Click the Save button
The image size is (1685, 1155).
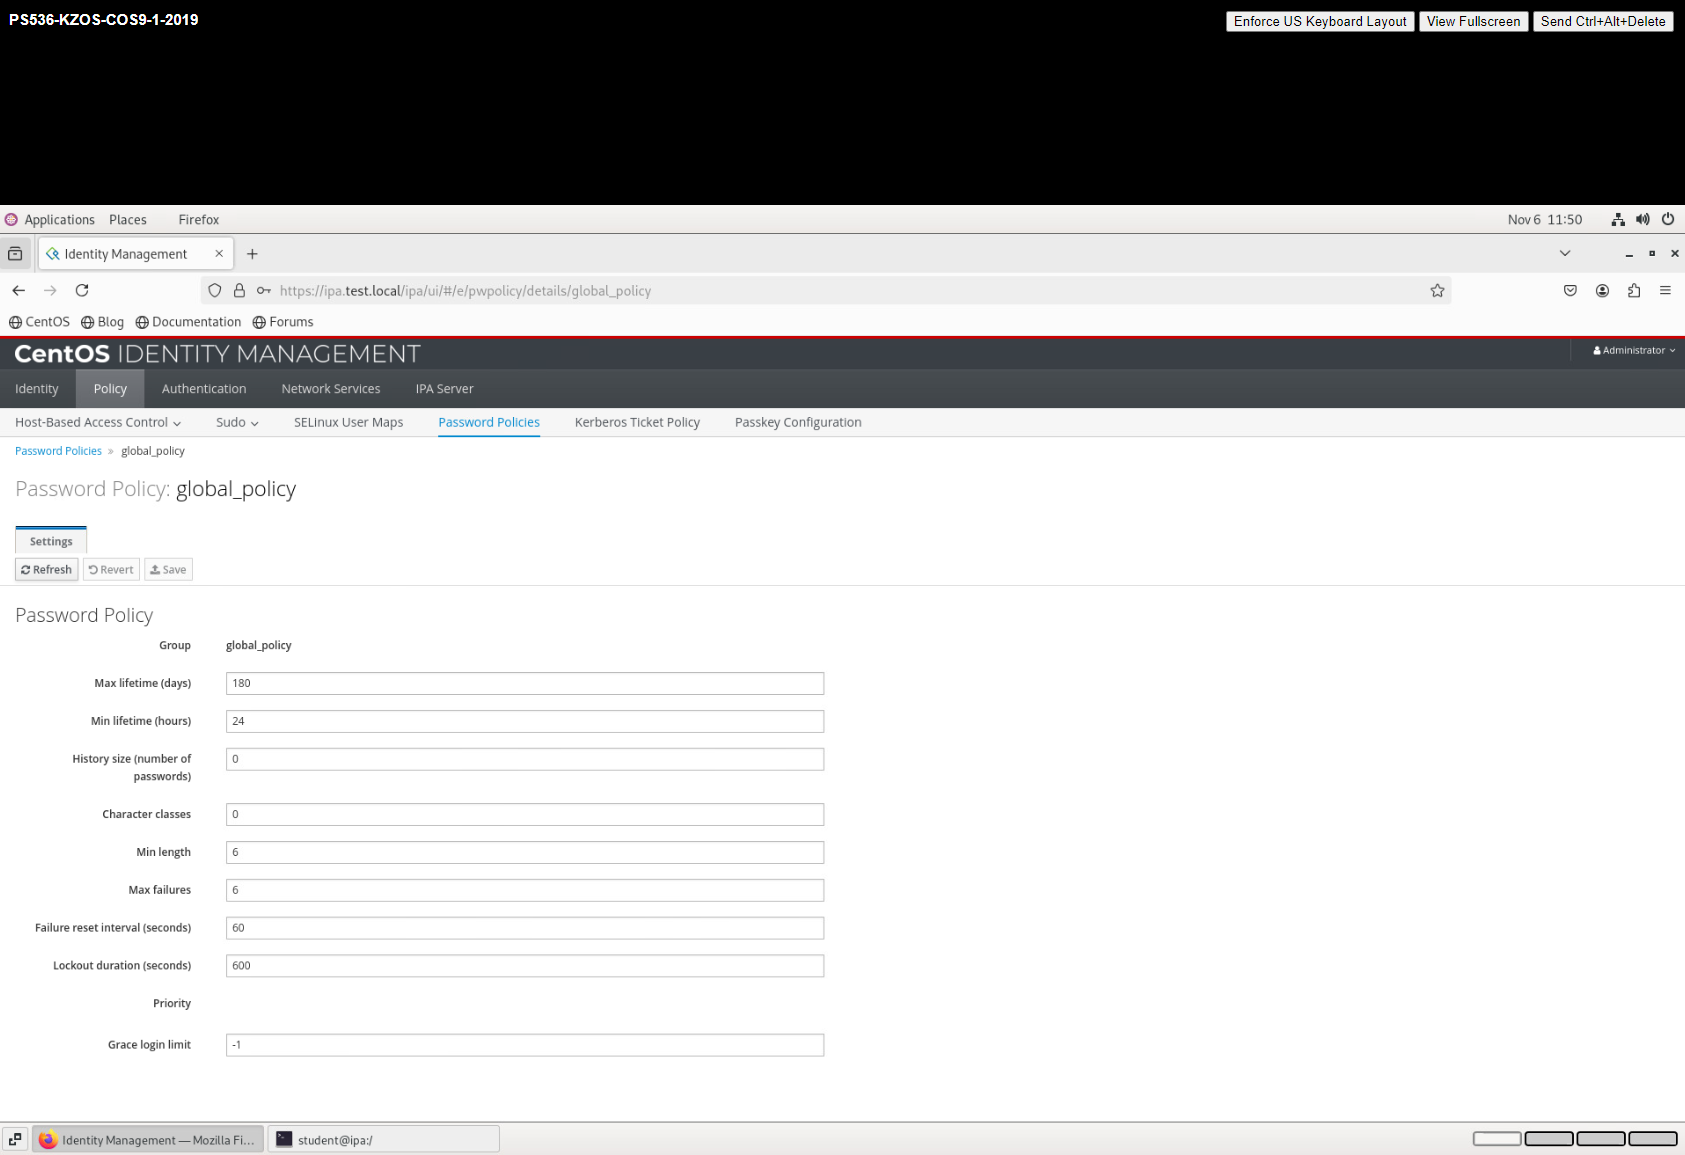(168, 570)
